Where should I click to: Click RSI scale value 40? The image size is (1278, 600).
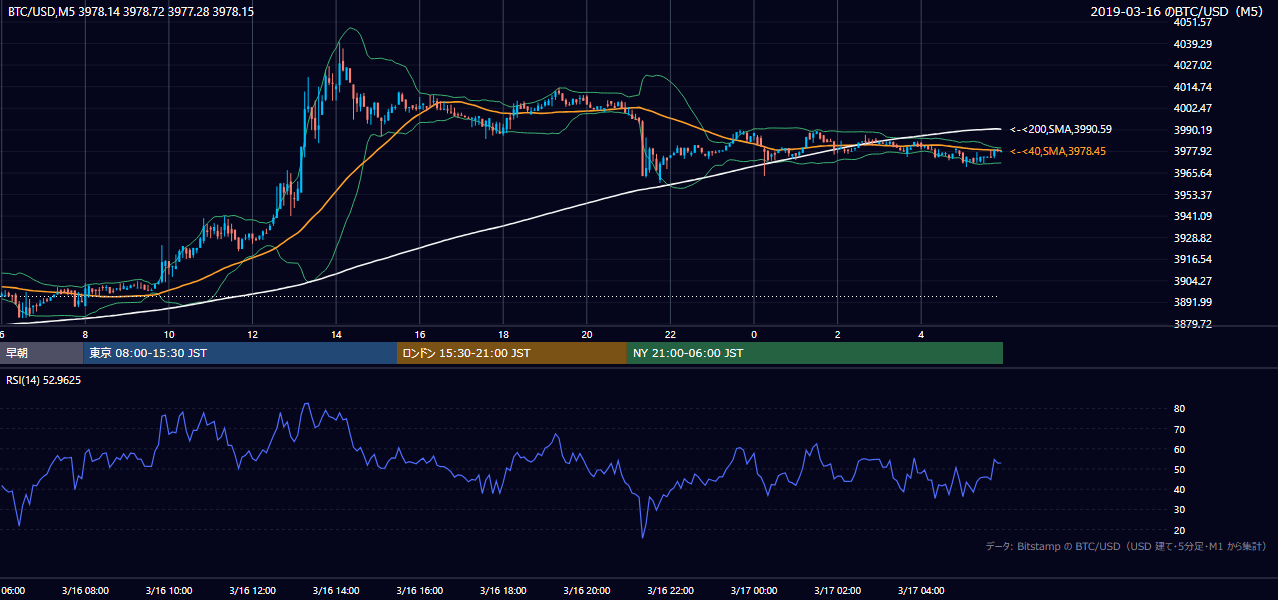(x=1179, y=489)
